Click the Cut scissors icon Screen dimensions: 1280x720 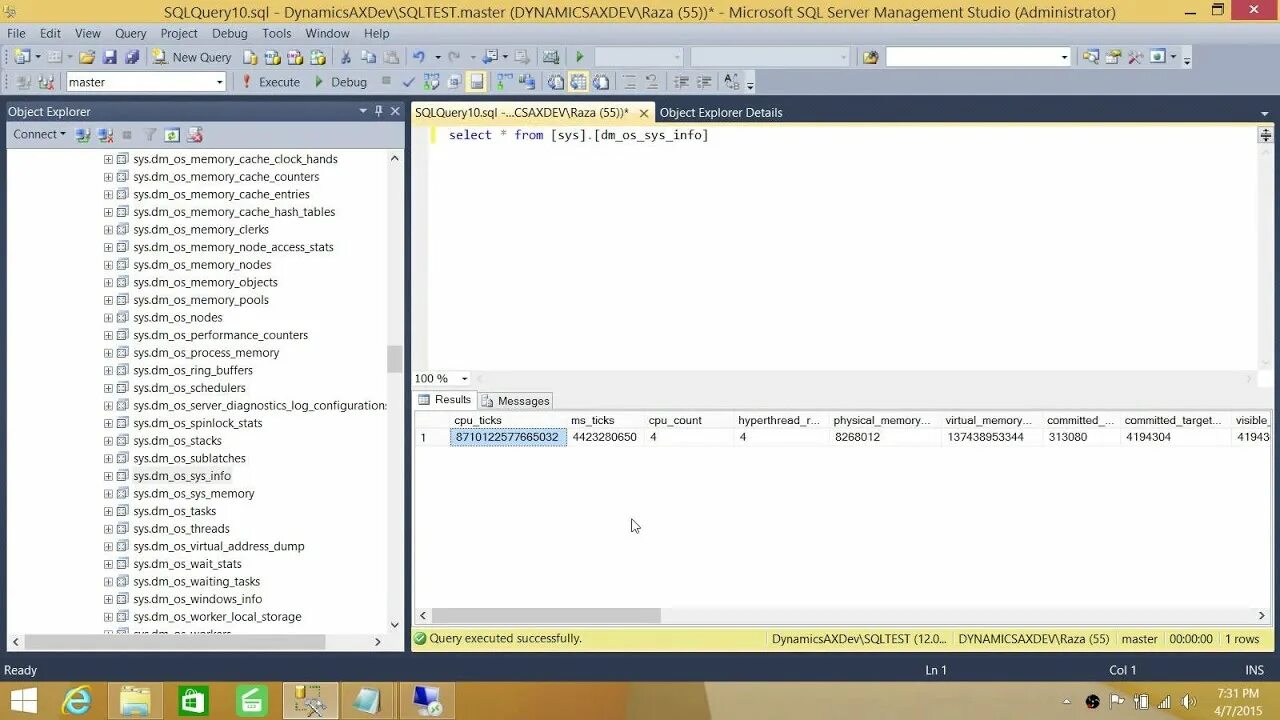pos(345,57)
